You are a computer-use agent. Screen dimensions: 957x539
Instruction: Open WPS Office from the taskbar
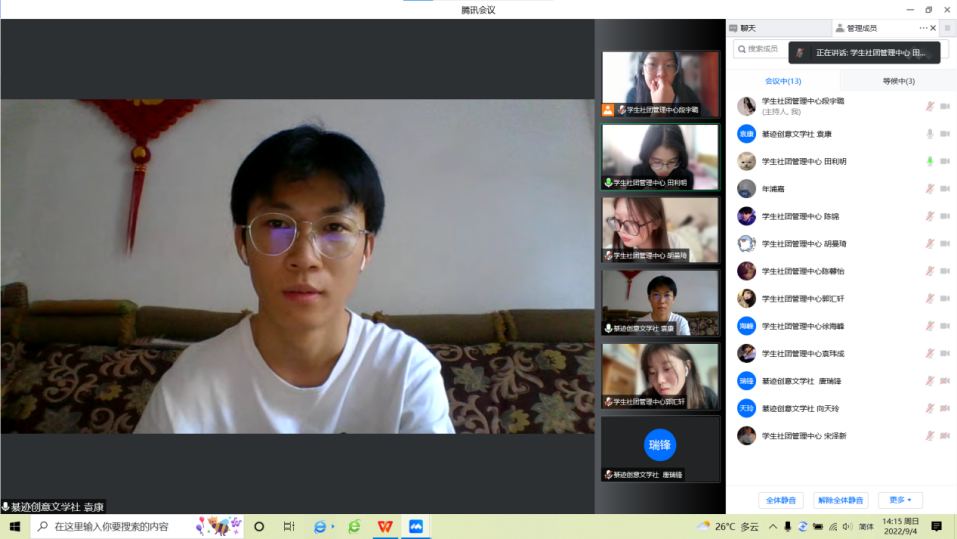pyautogui.click(x=385, y=526)
